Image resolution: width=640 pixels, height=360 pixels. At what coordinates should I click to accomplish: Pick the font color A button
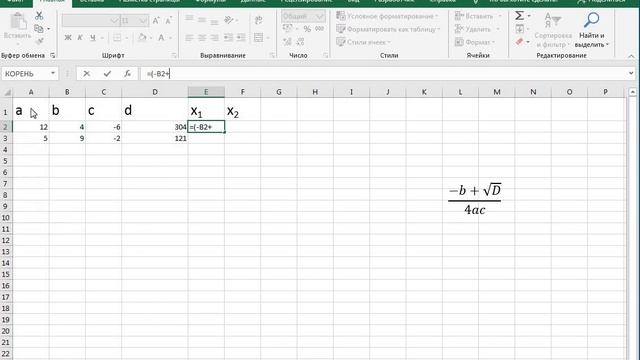tap(161, 38)
